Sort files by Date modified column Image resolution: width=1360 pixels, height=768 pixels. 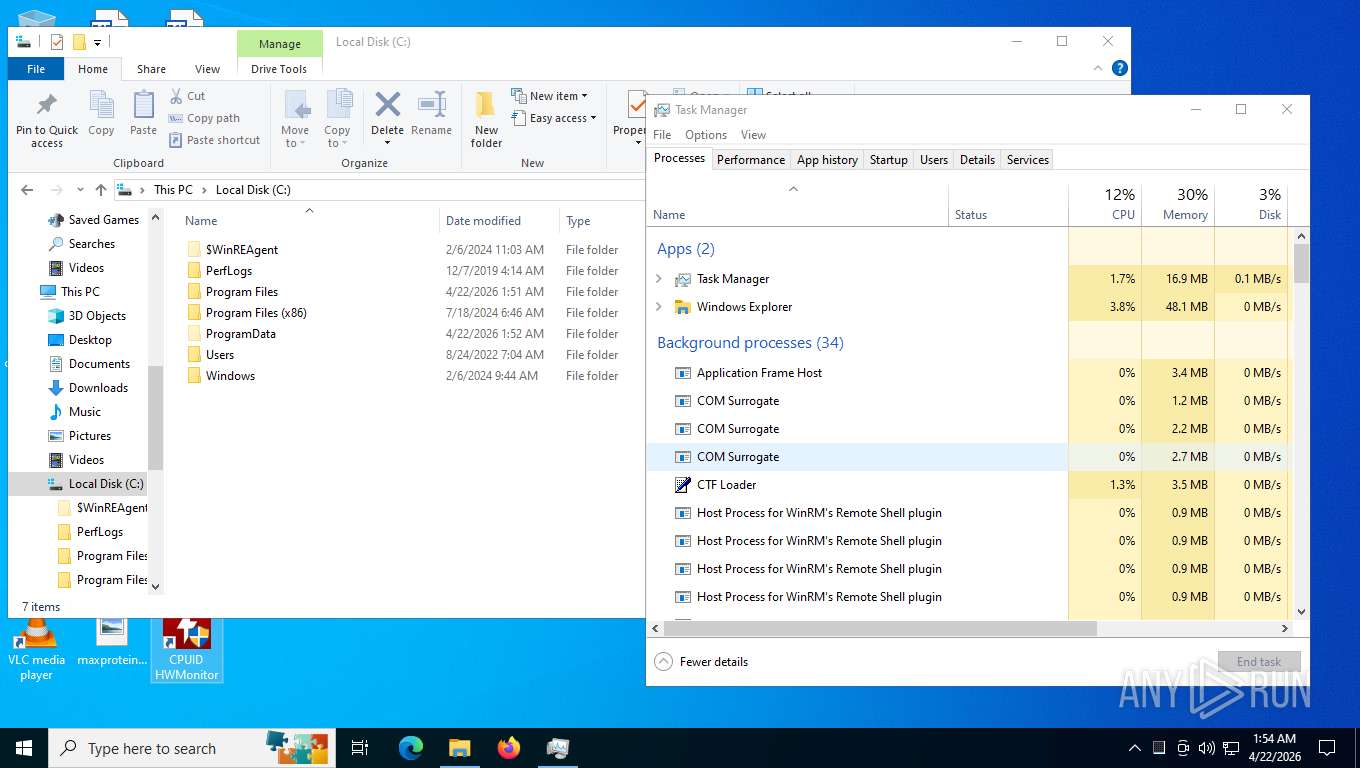coord(499,221)
